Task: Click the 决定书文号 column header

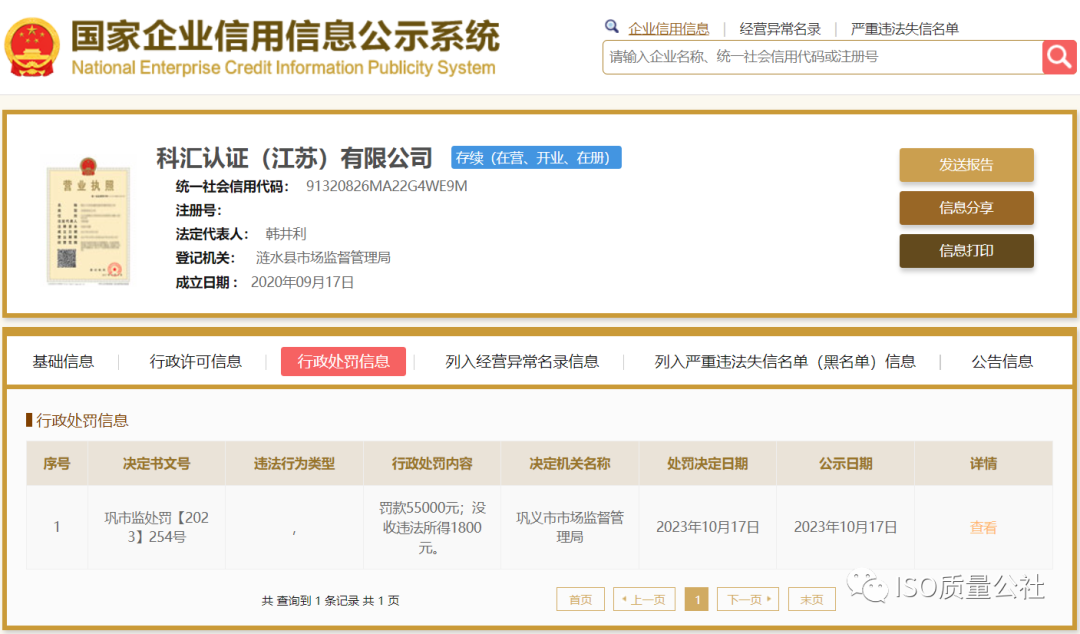Action: click(x=156, y=464)
